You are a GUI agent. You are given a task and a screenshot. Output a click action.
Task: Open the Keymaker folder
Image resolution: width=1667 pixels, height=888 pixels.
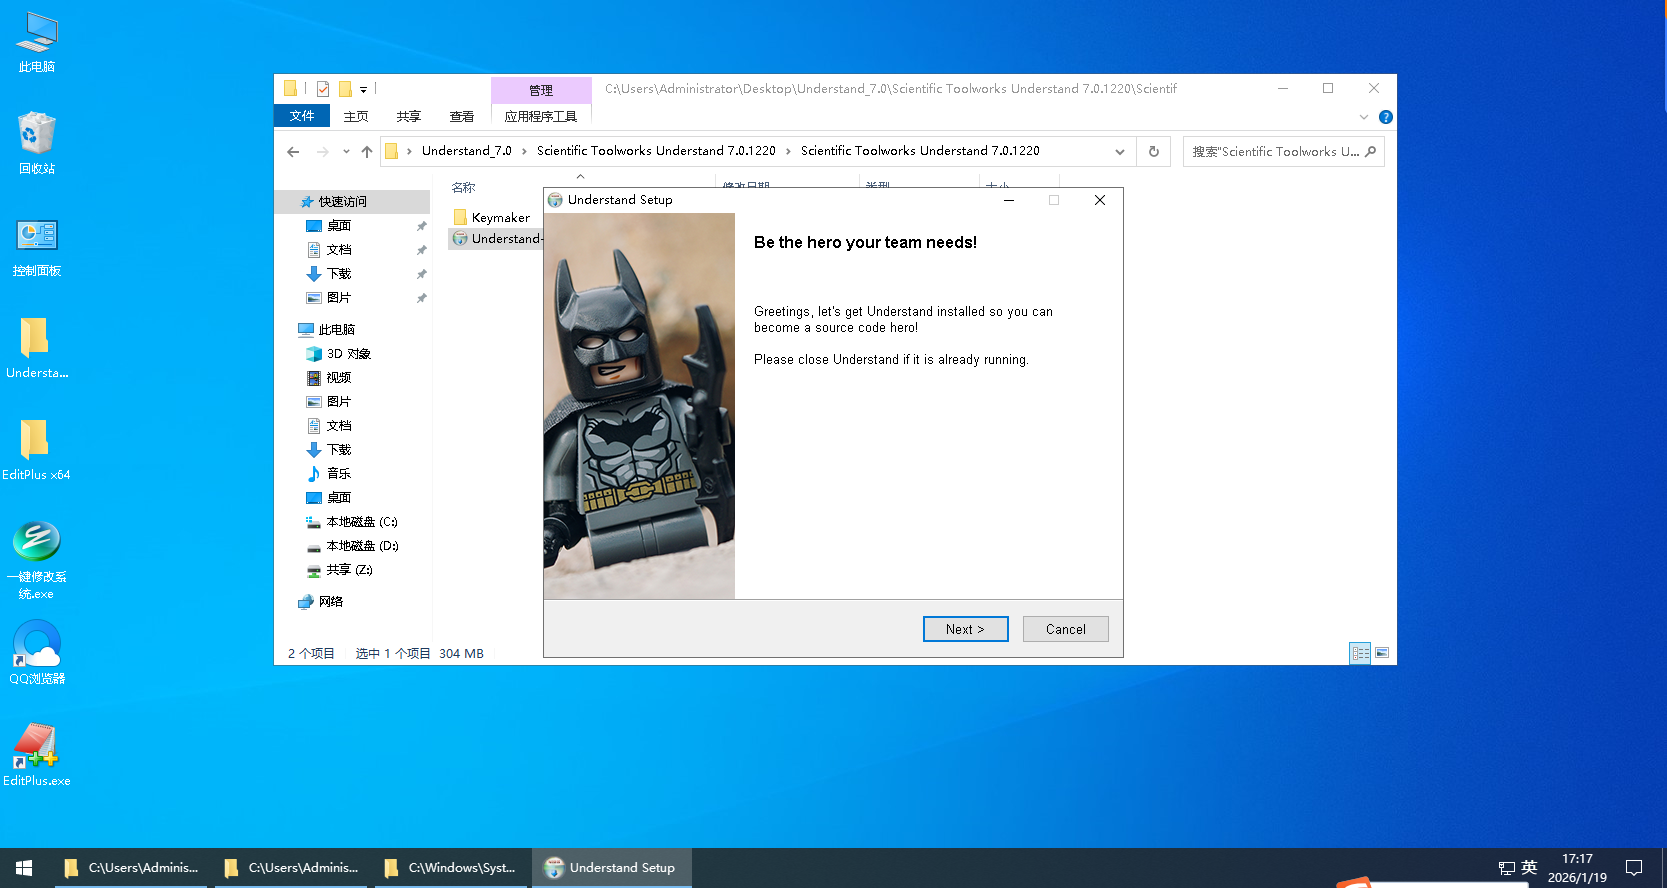tap(500, 218)
